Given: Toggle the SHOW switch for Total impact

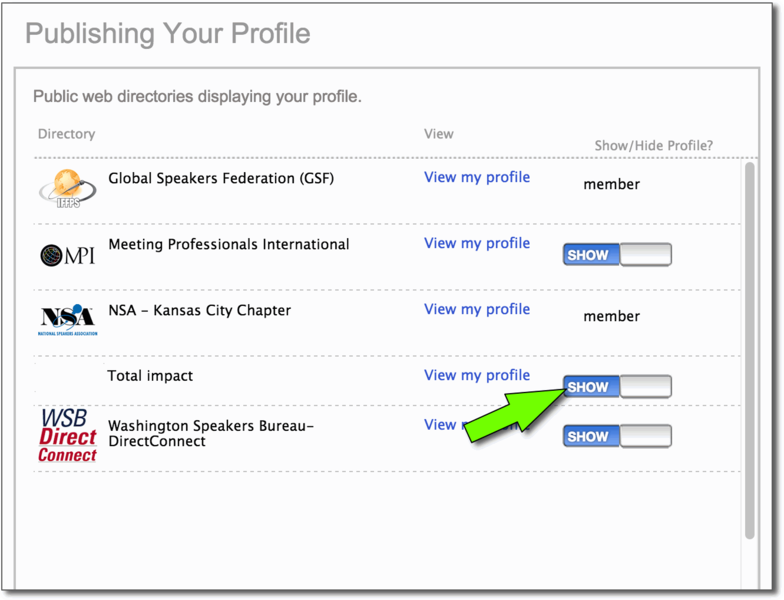Looking at the screenshot, I should [x=617, y=386].
